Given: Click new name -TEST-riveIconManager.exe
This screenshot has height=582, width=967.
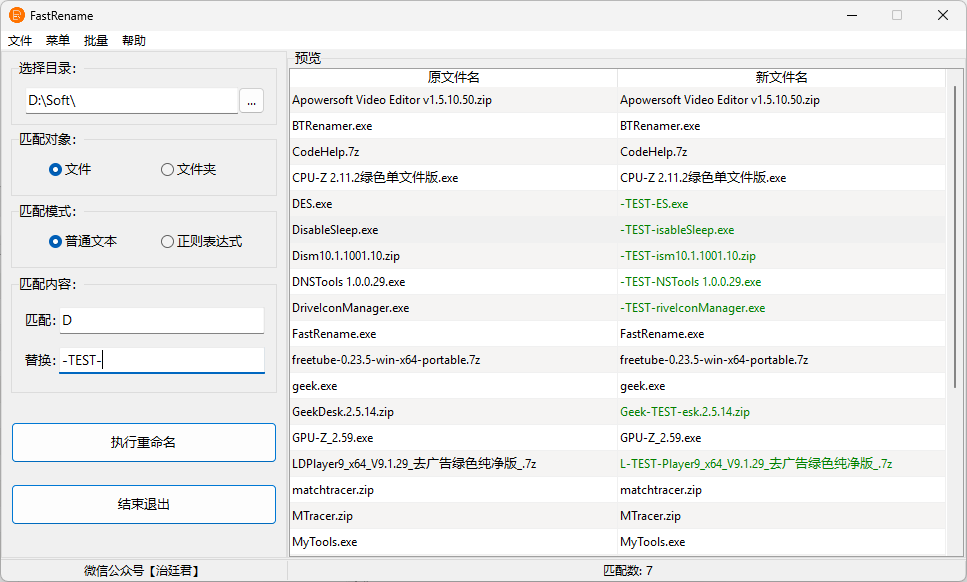Looking at the screenshot, I should pos(693,308).
